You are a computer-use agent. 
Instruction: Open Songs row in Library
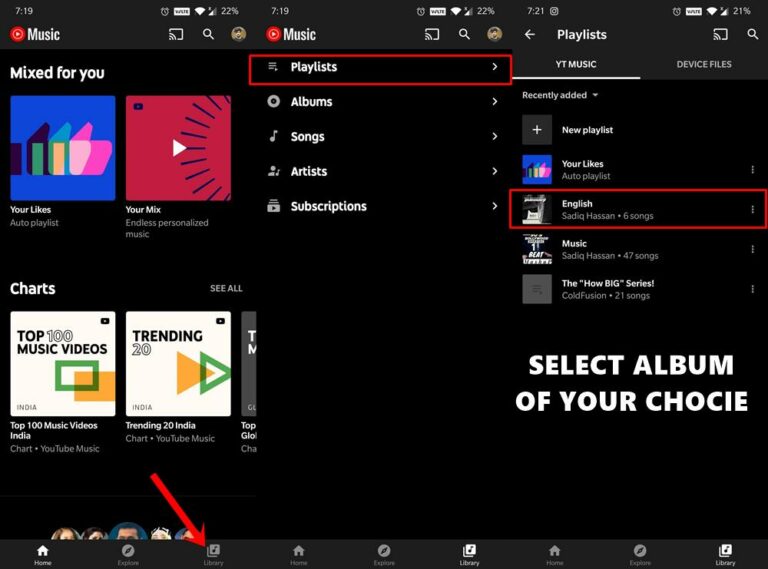coord(384,136)
